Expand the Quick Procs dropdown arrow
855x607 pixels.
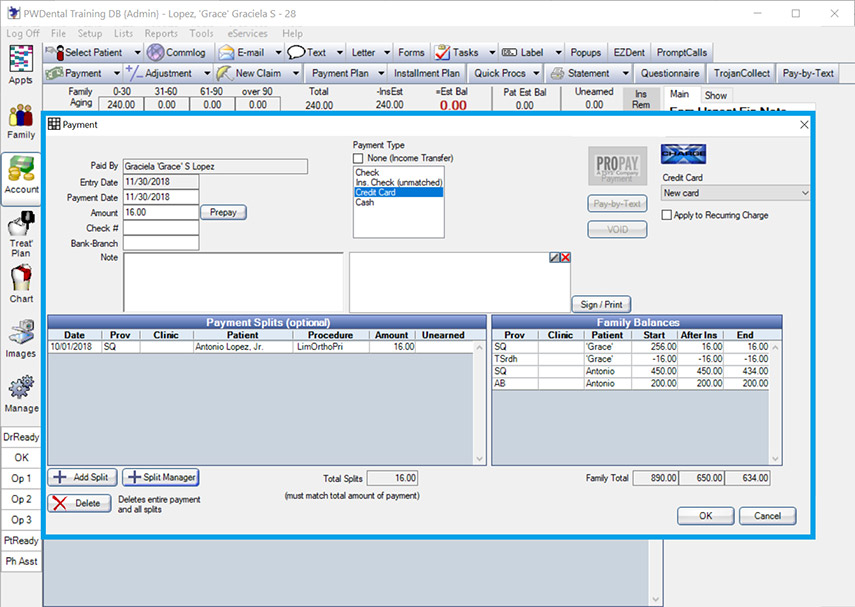[537, 73]
